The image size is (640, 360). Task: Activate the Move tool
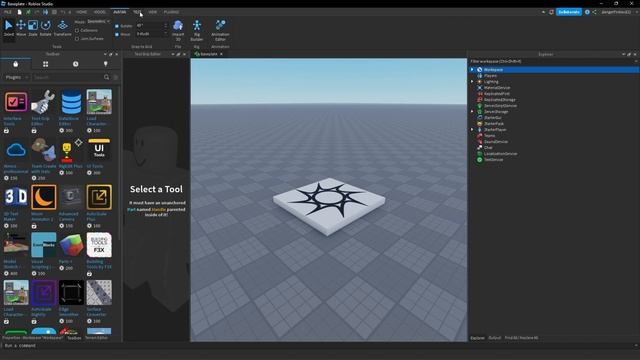coord(21,28)
